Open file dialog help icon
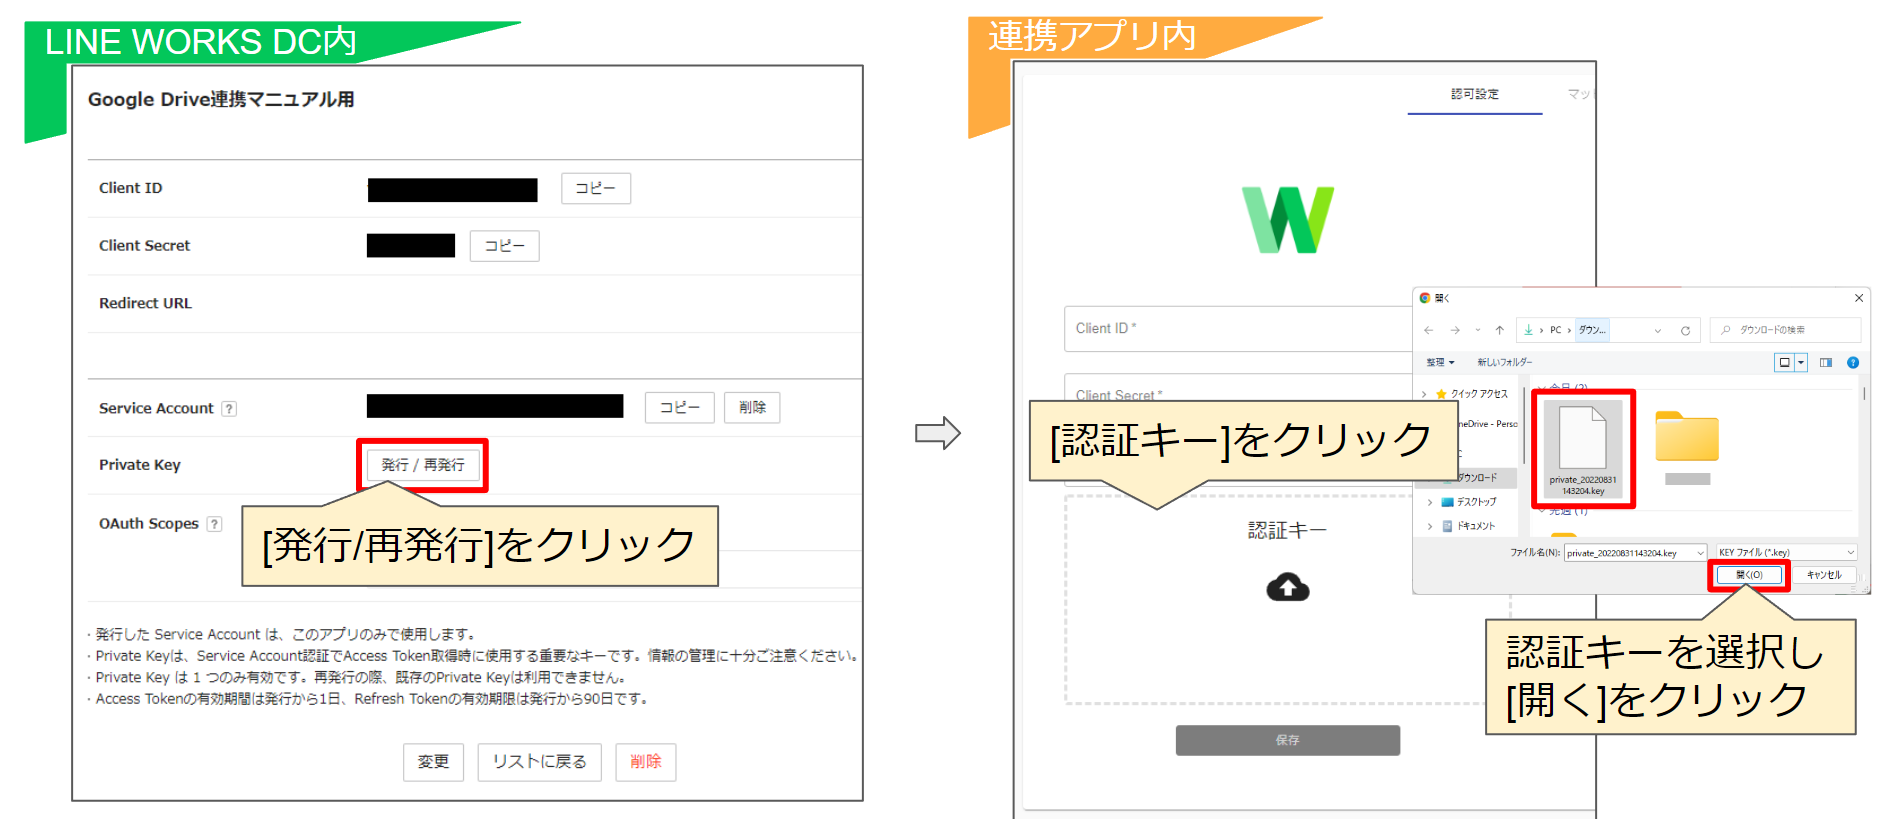 point(1853,362)
